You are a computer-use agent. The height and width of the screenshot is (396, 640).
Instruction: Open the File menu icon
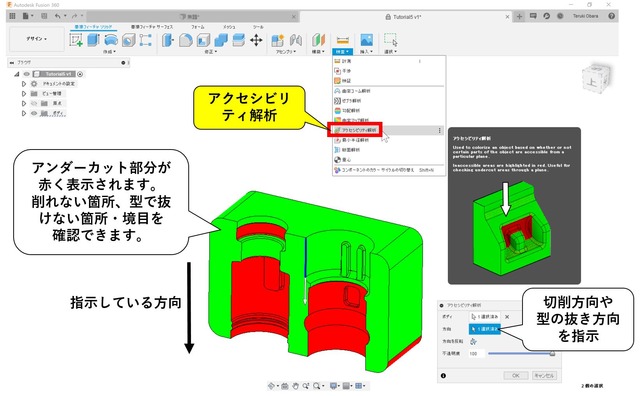[26, 16]
